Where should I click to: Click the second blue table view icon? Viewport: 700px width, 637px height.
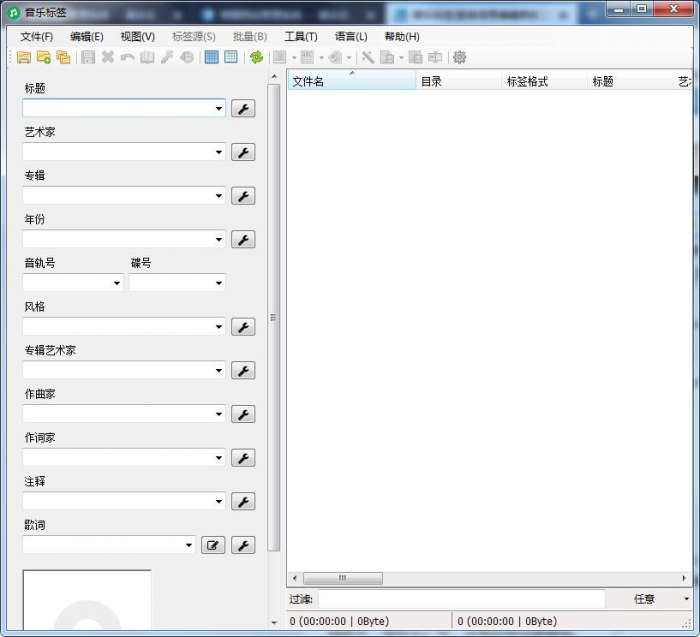[231, 57]
